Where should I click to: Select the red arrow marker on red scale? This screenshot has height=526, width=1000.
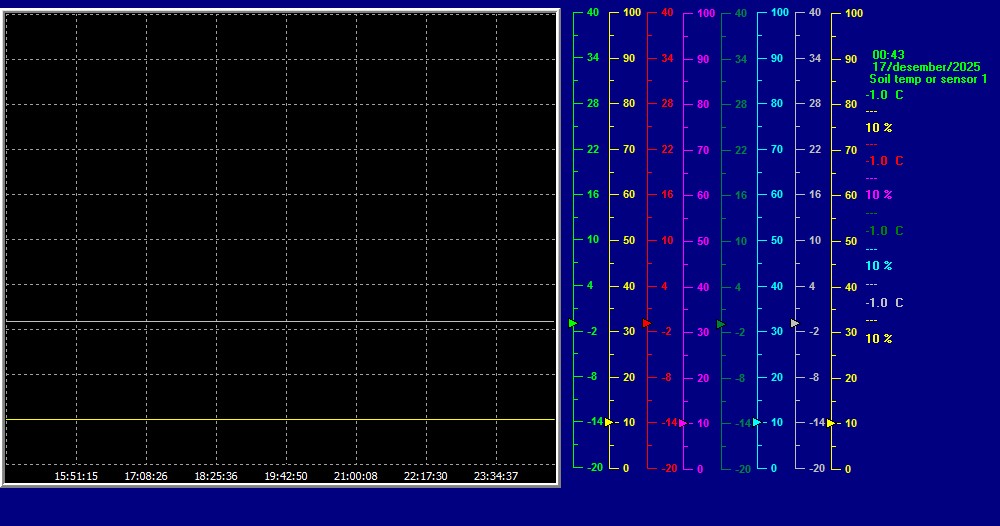click(x=646, y=323)
